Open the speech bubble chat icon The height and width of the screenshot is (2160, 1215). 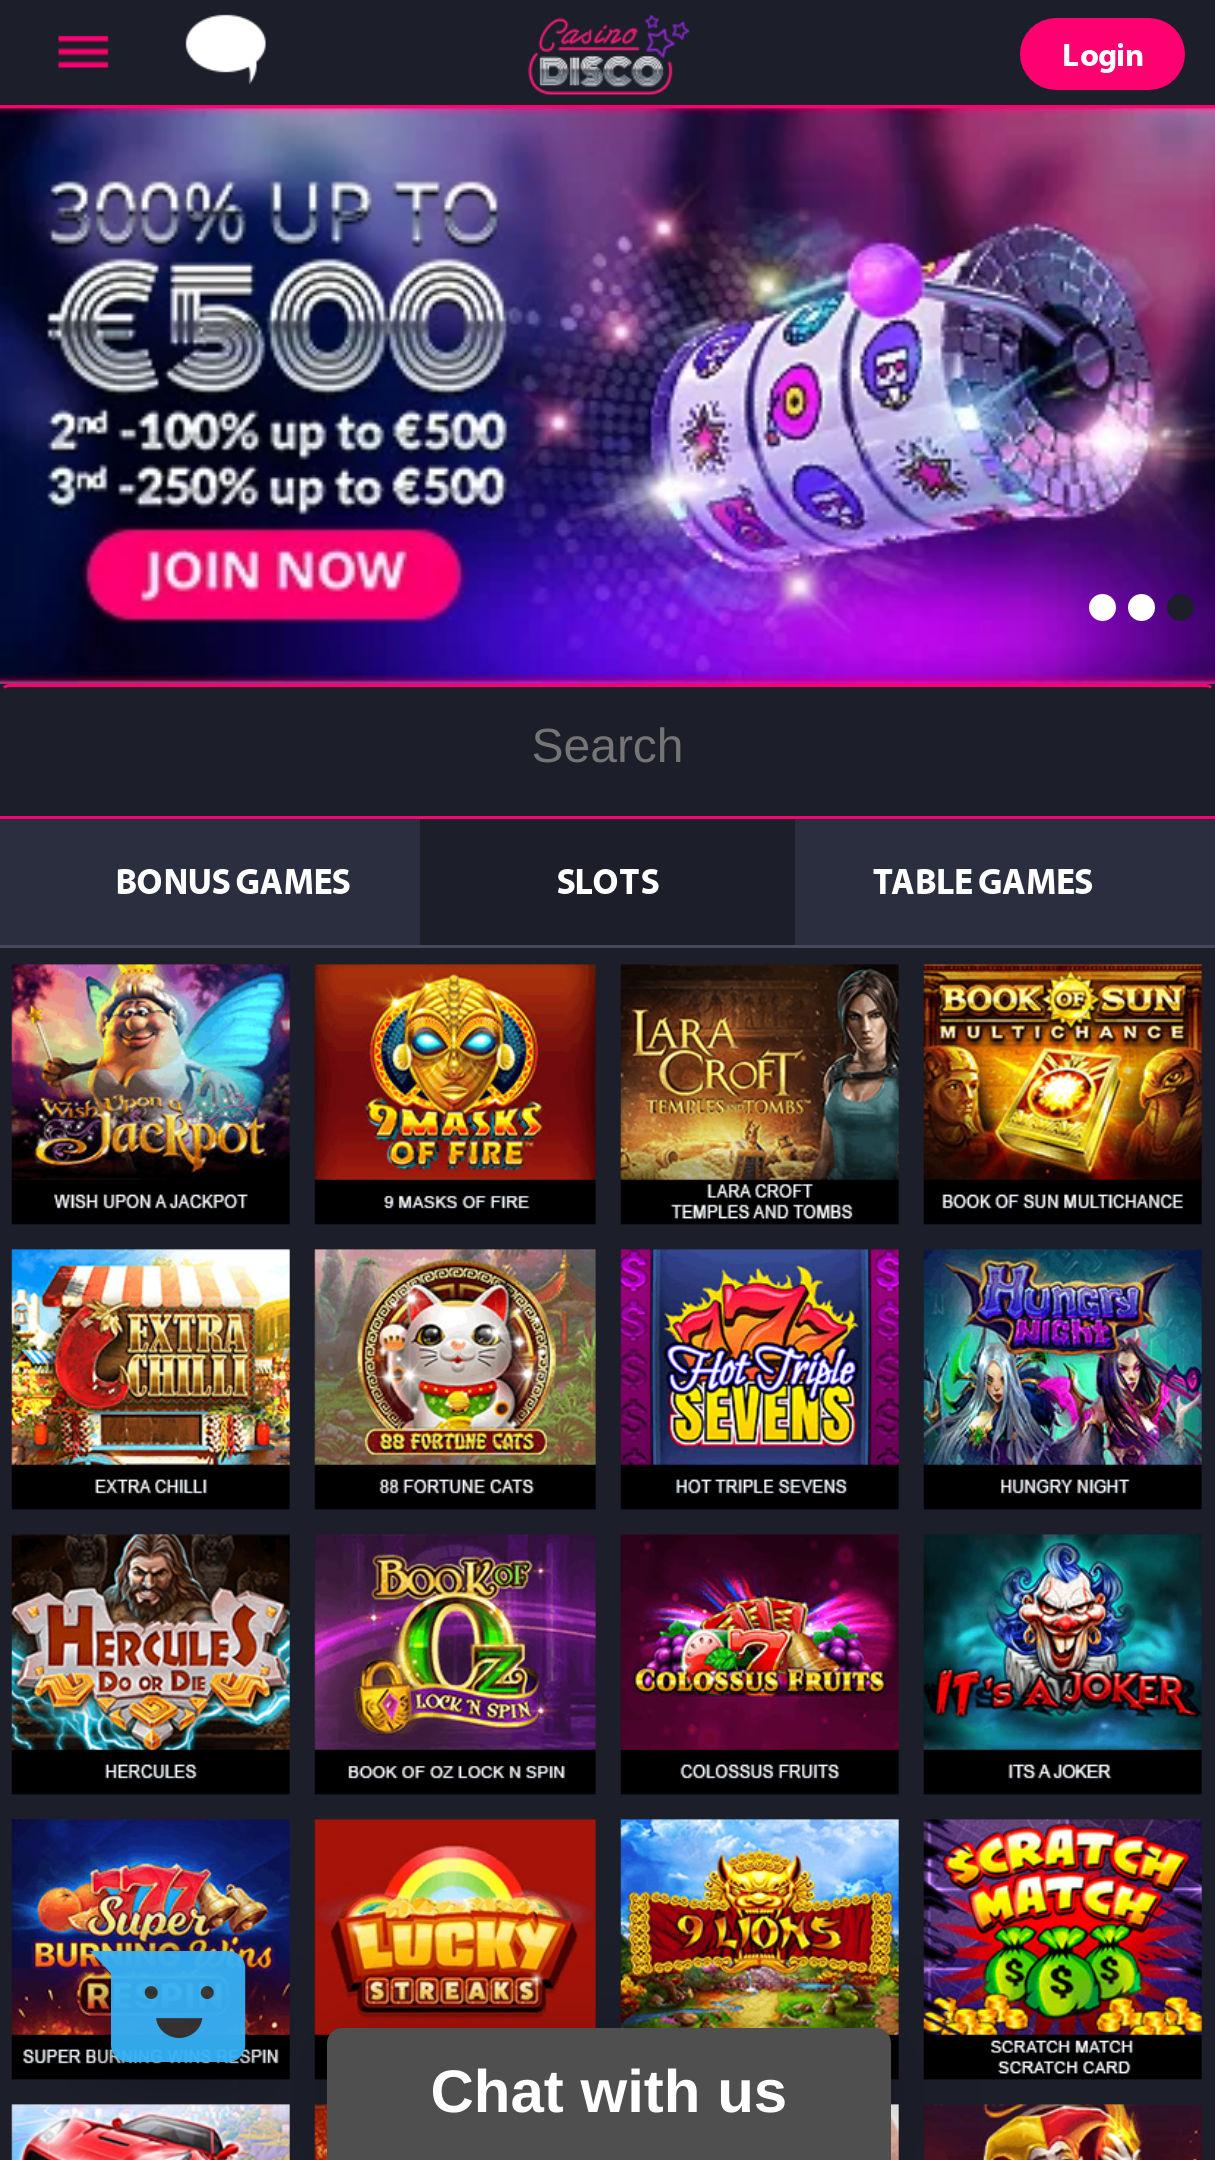pyautogui.click(x=226, y=48)
